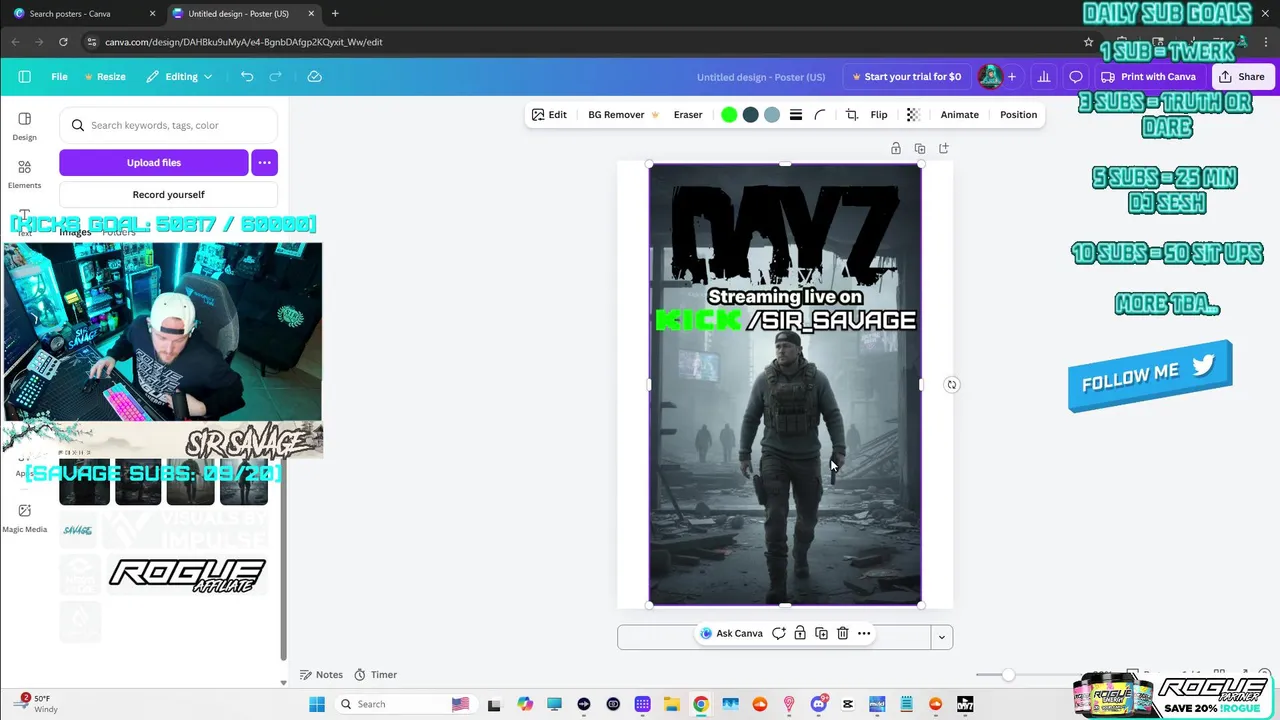The width and height of the screenshot is (1280, 720).
Task: Start your trial for $0
Action: 906,76
